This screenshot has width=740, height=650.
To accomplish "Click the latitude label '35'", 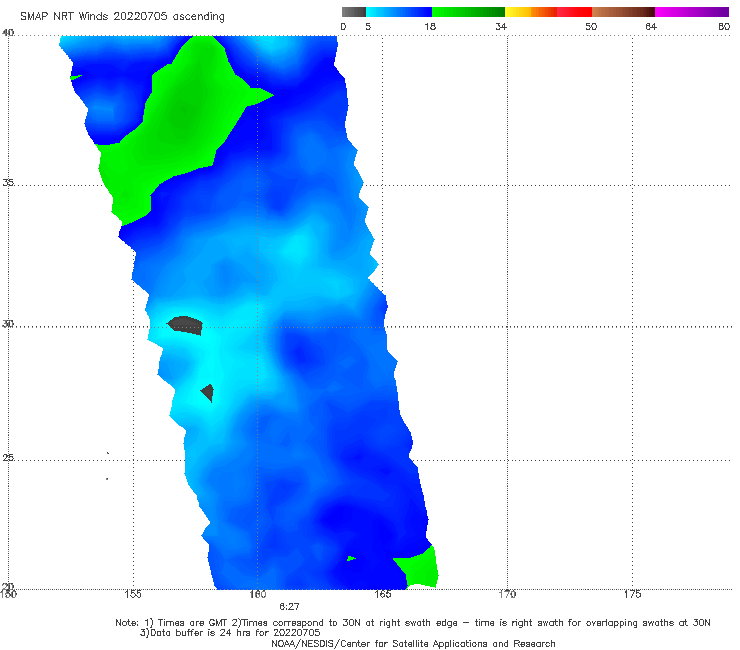I will [x=8, y=182].
